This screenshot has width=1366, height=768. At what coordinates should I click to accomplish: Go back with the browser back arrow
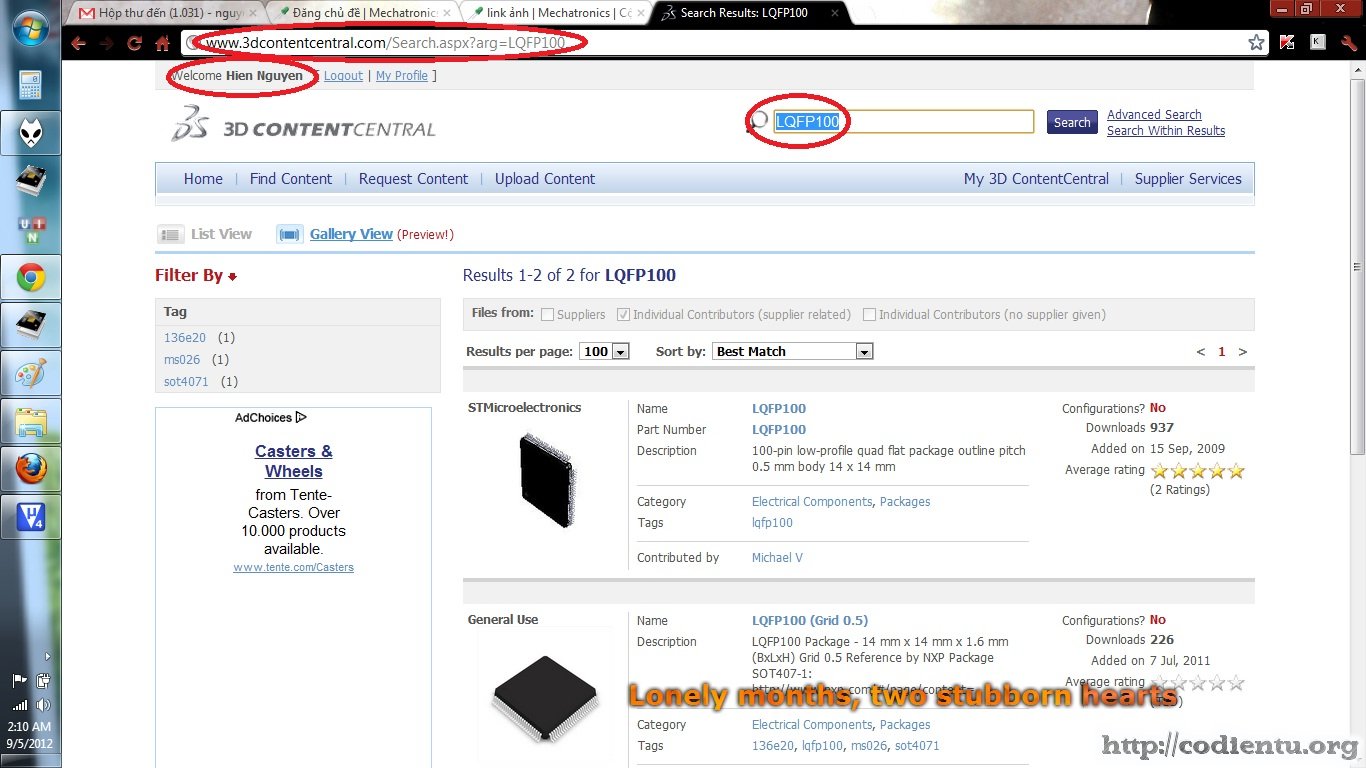click(78, 43)
